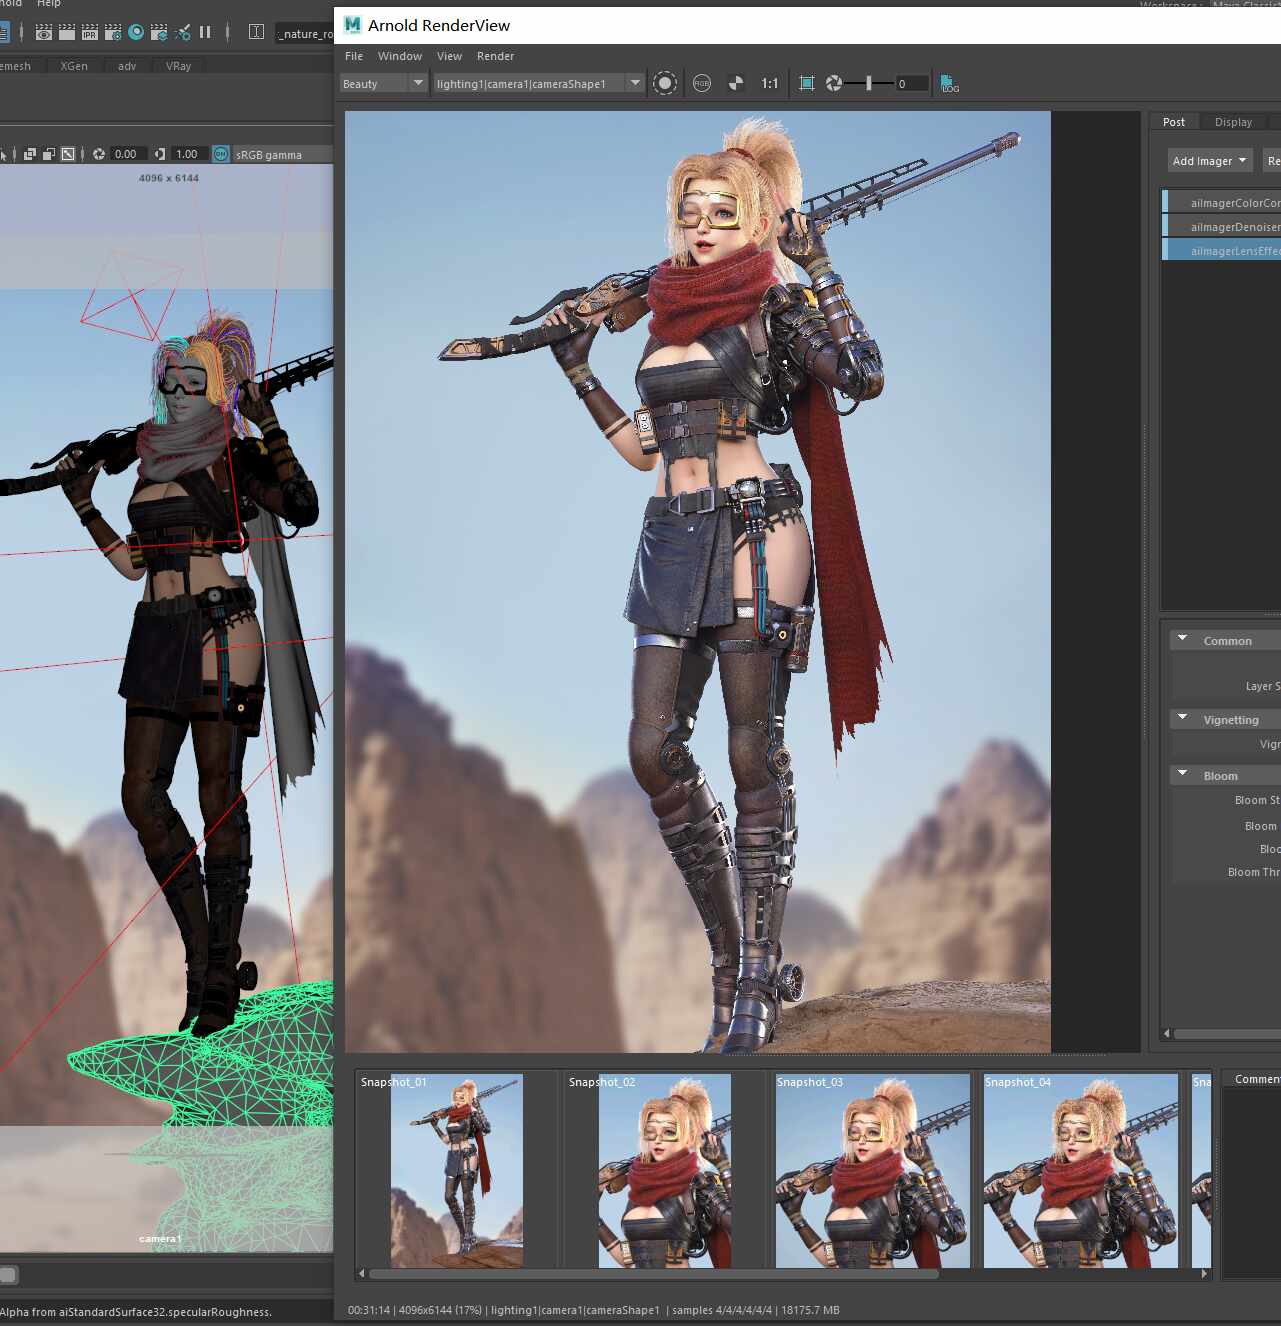Toggle color management ON button in viewport
This screenshot has width=1281, height=1326.
[221, 154]
